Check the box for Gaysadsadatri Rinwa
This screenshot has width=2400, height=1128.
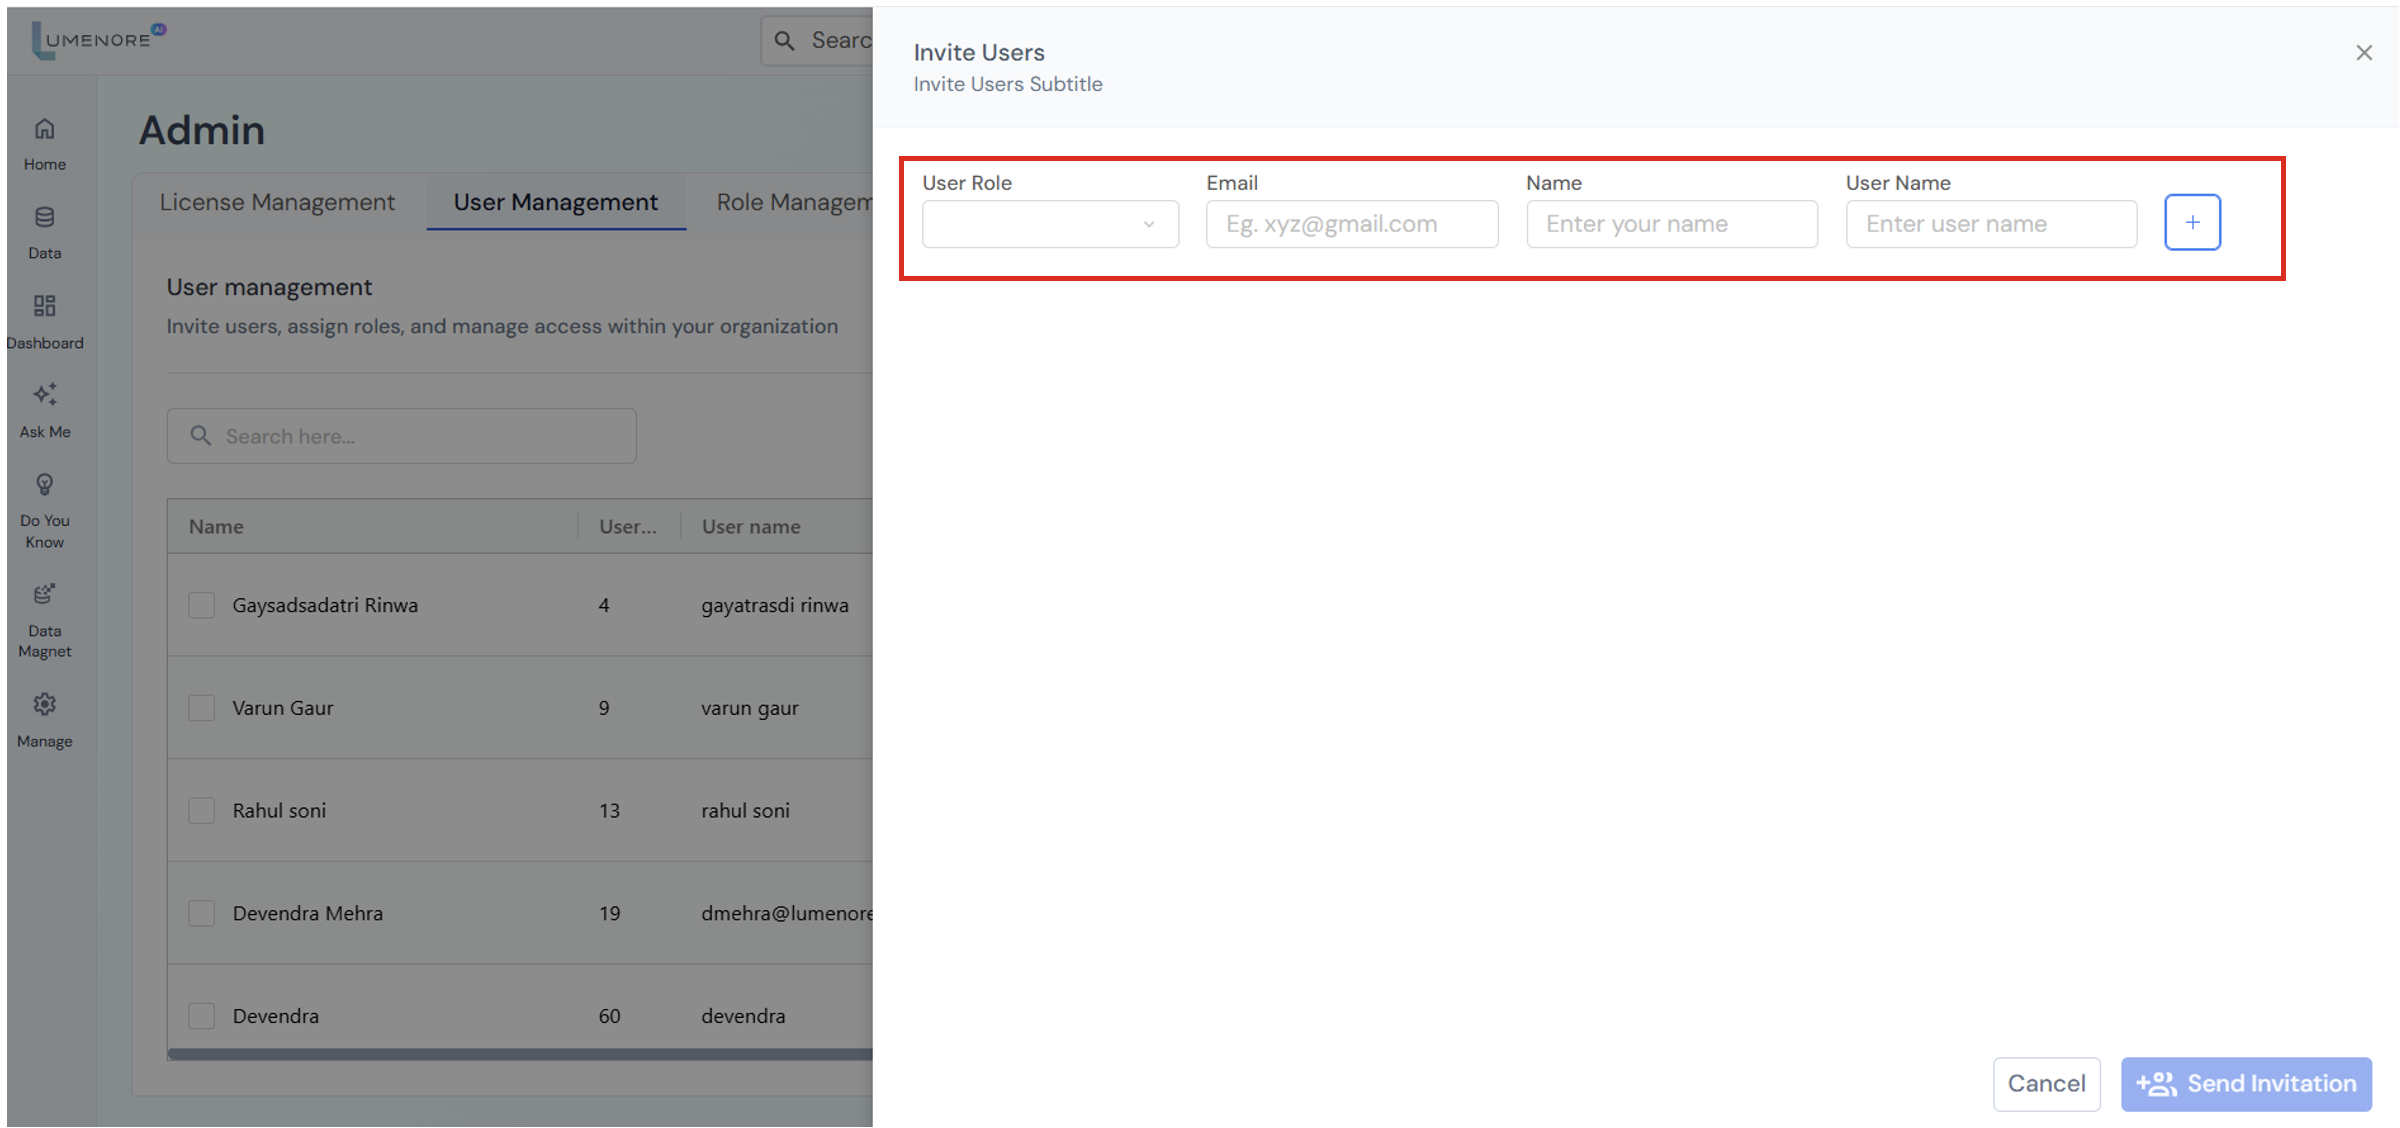click(202, 605)
